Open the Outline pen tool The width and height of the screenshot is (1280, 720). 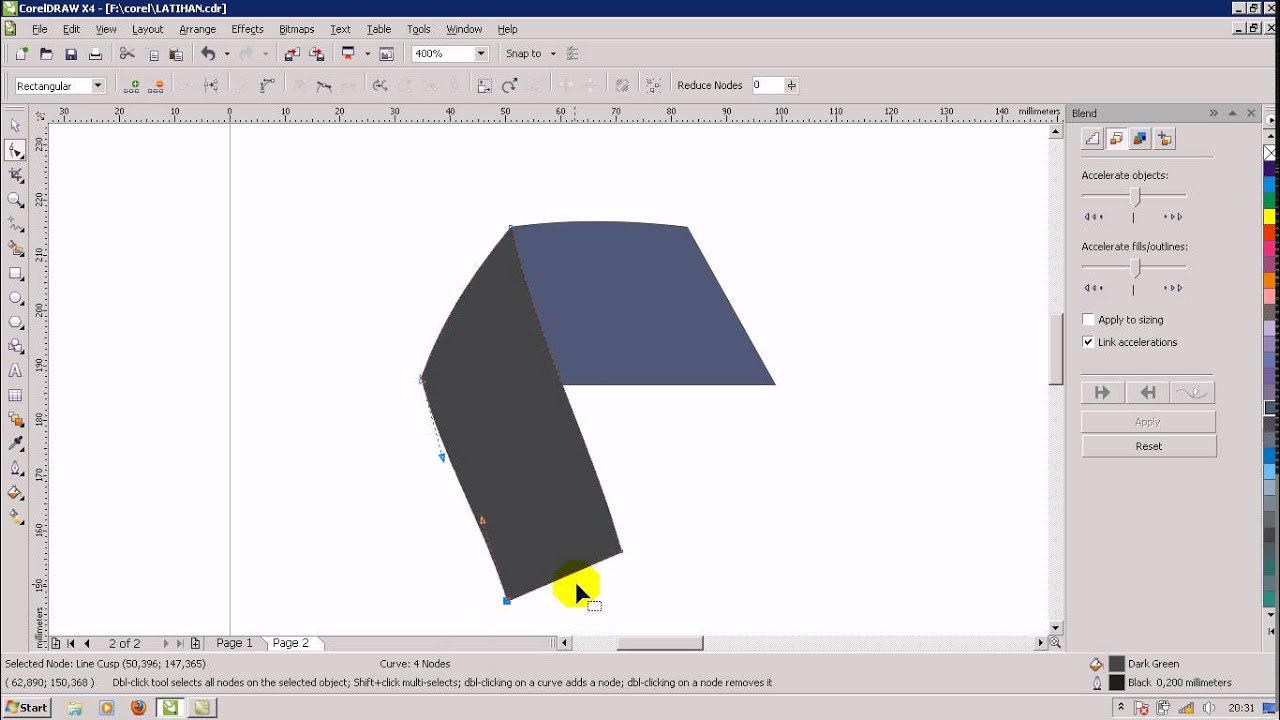(15, 468)
